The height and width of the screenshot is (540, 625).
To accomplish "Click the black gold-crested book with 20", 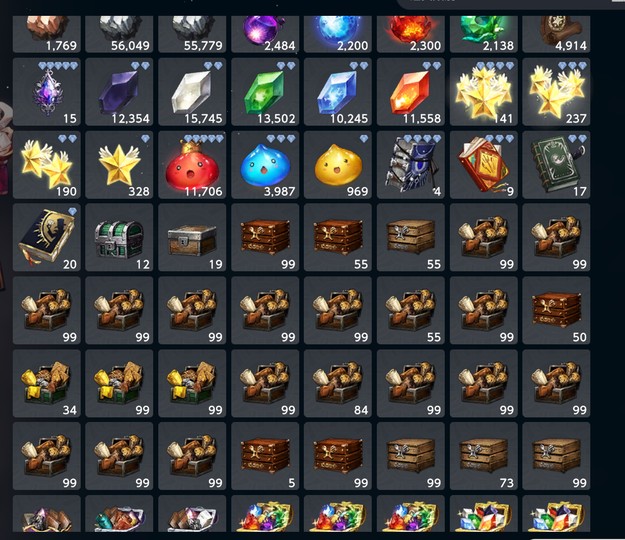I will [47, 238].
